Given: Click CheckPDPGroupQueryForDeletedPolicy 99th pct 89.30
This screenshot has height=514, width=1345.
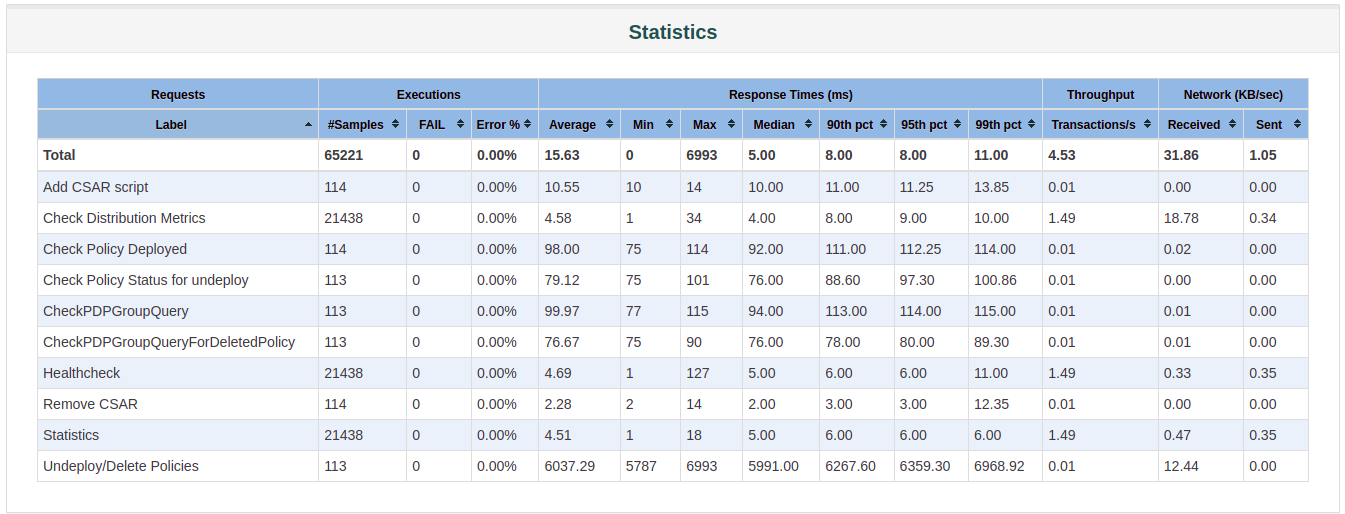Looking at the screenshot, I should click(x=992, y=342).
